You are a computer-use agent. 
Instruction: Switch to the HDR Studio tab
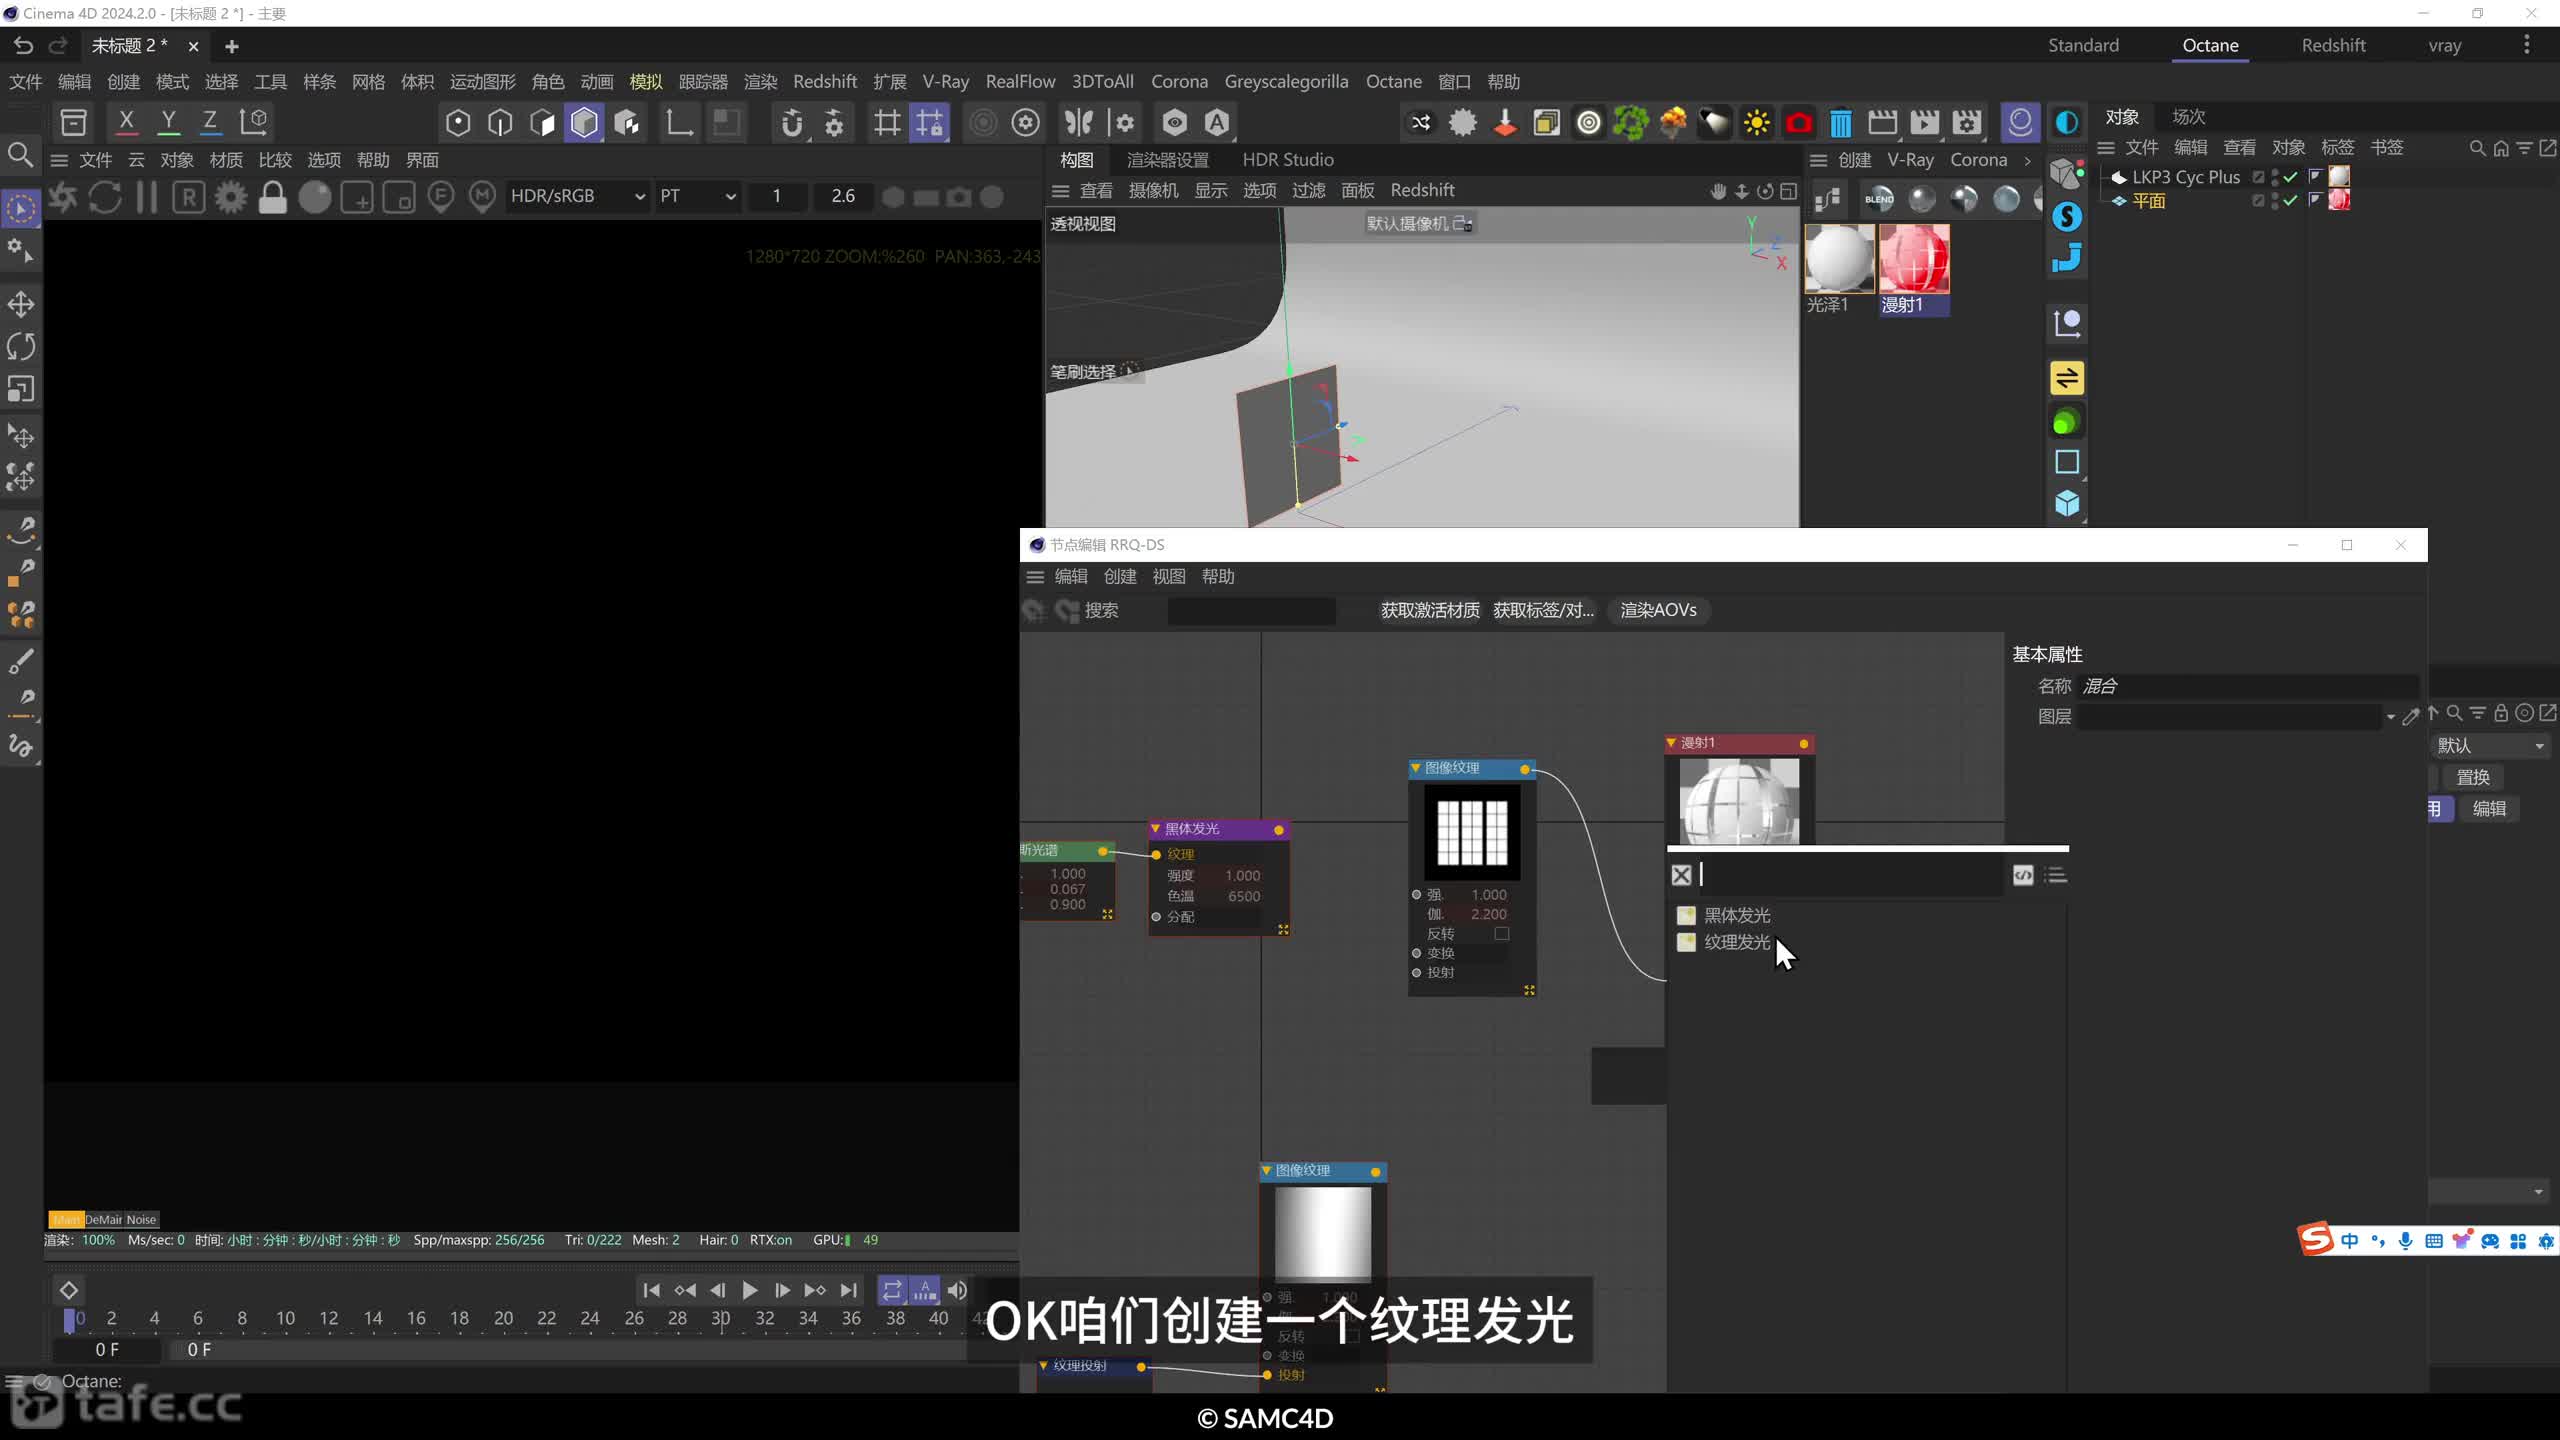coord(1288,160)
